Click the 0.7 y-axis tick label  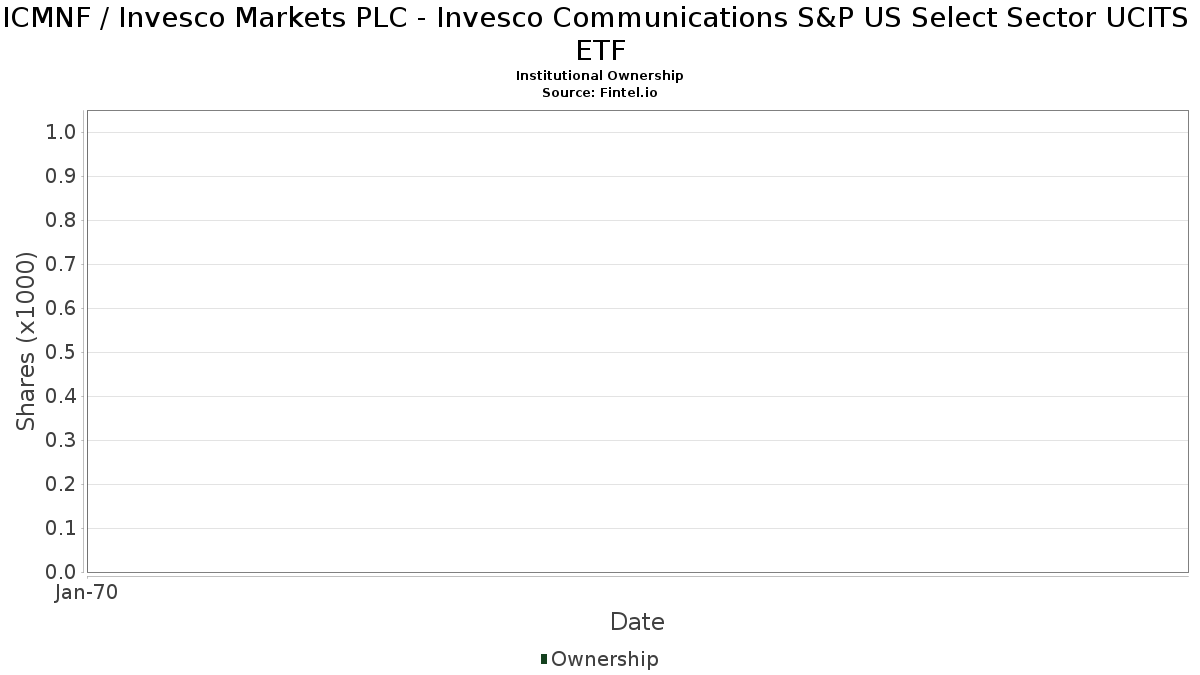click(62, 265)
